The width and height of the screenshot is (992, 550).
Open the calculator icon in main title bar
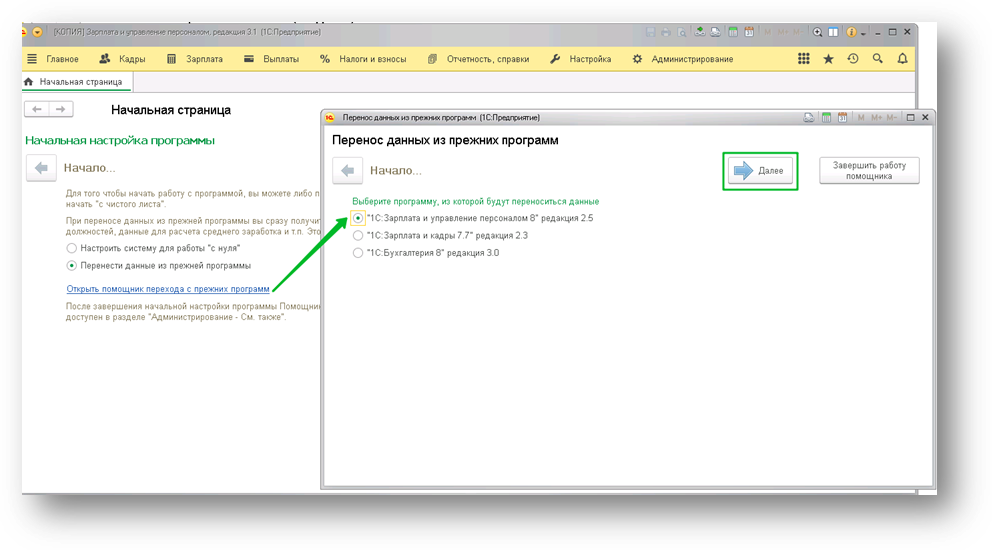(733, 32)
